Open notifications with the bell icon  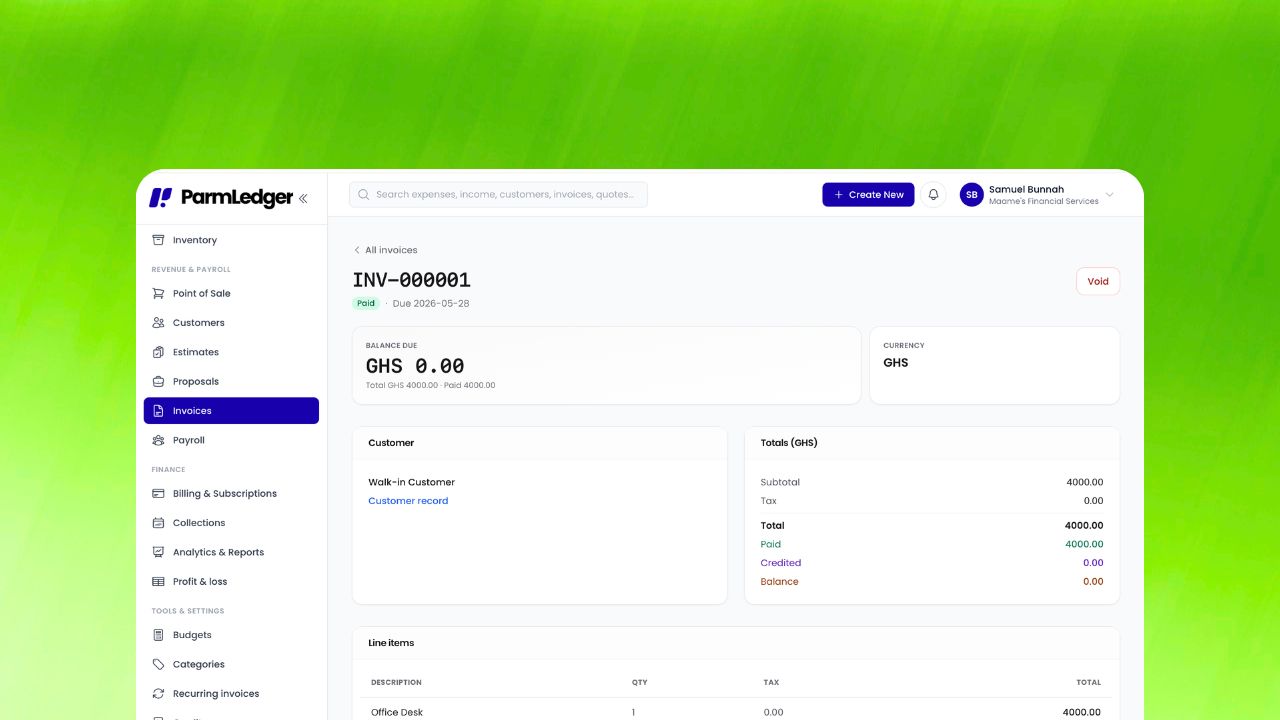(x=933, y=195)
